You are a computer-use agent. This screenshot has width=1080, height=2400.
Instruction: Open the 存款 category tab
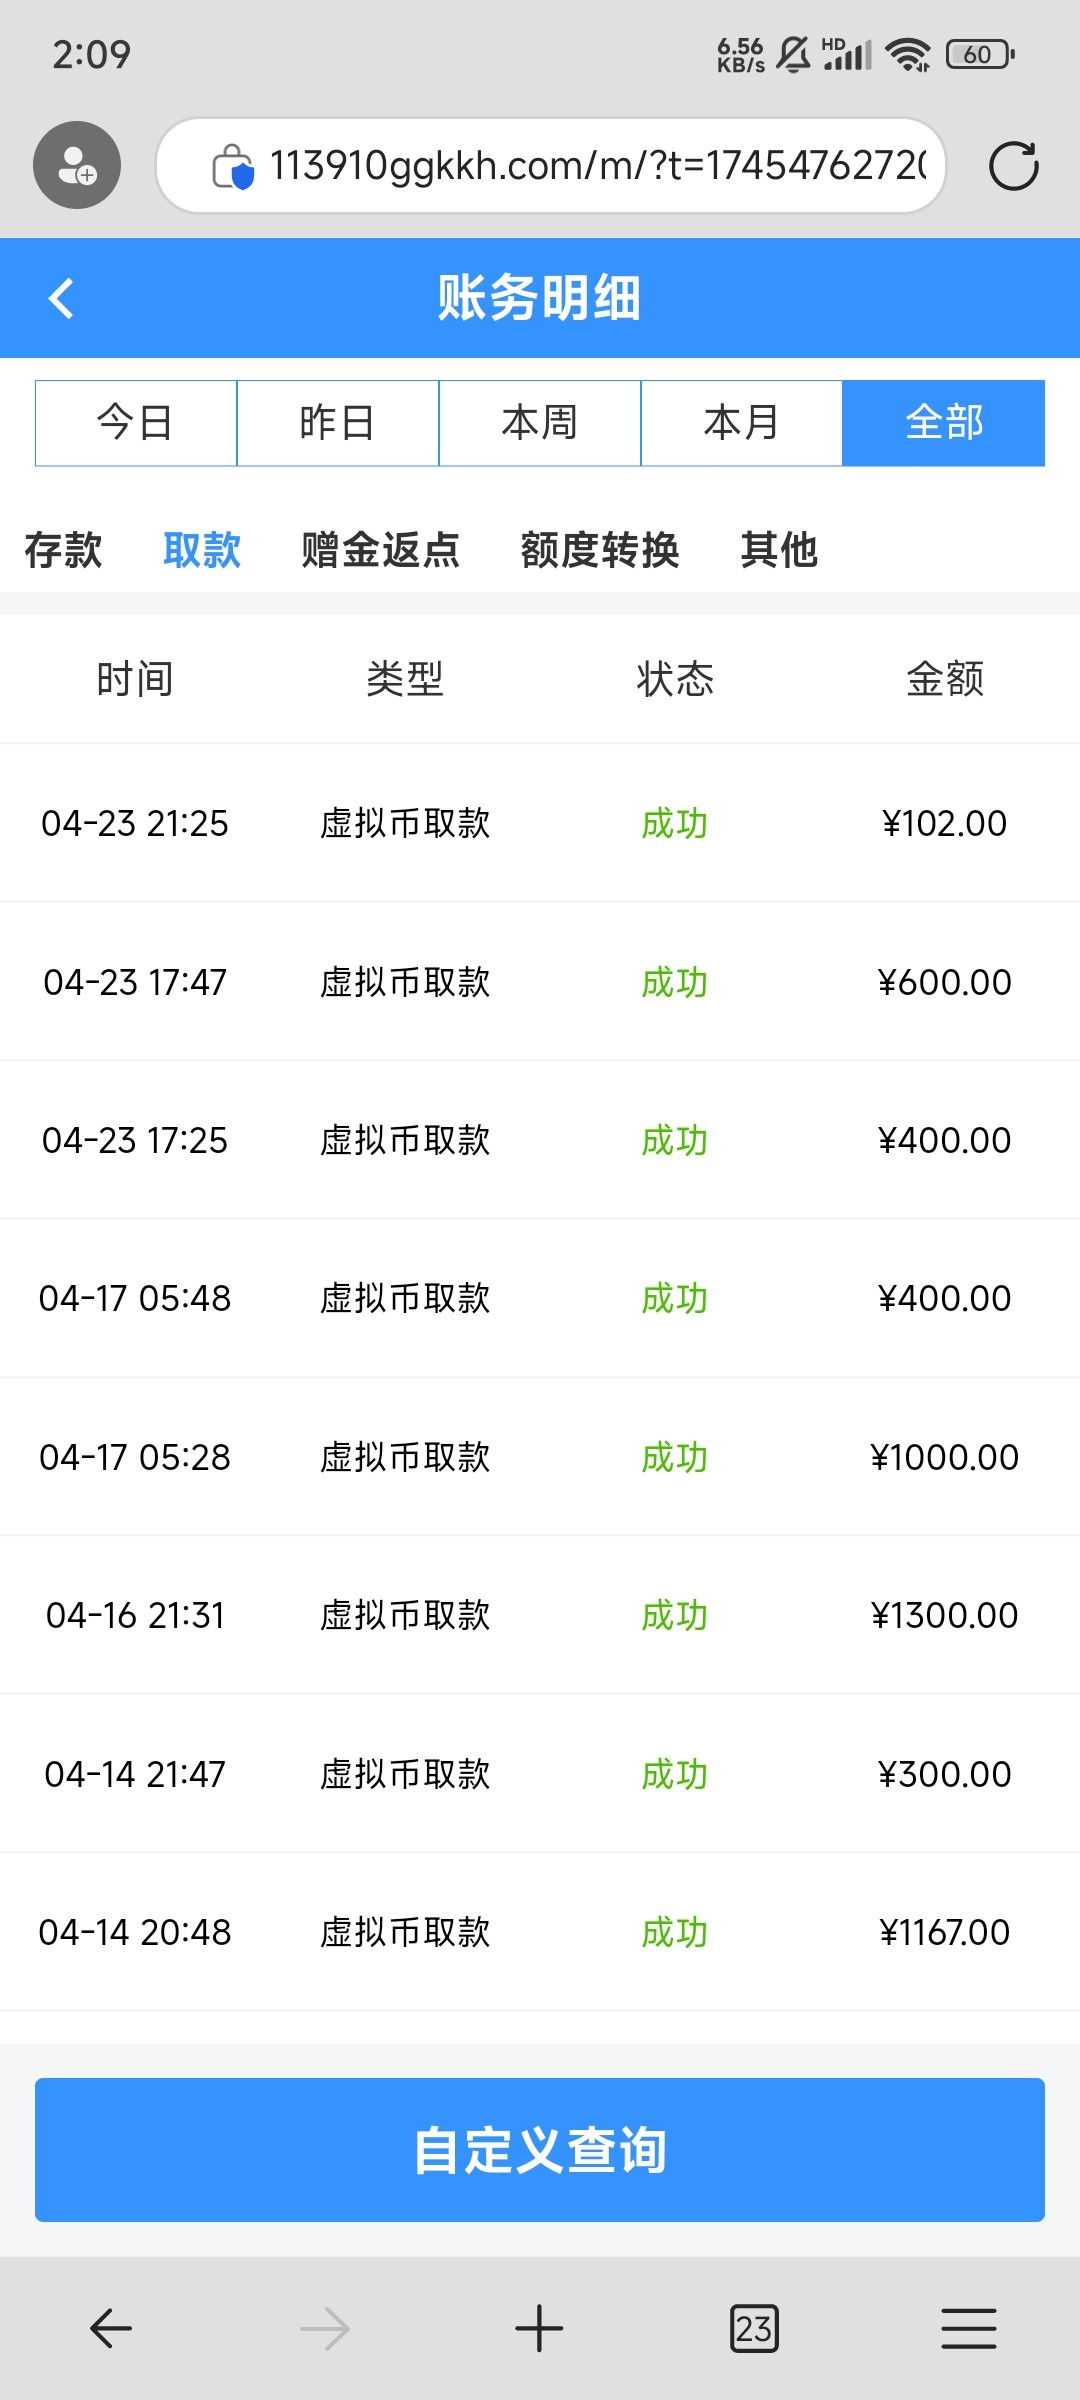point(63,550)
